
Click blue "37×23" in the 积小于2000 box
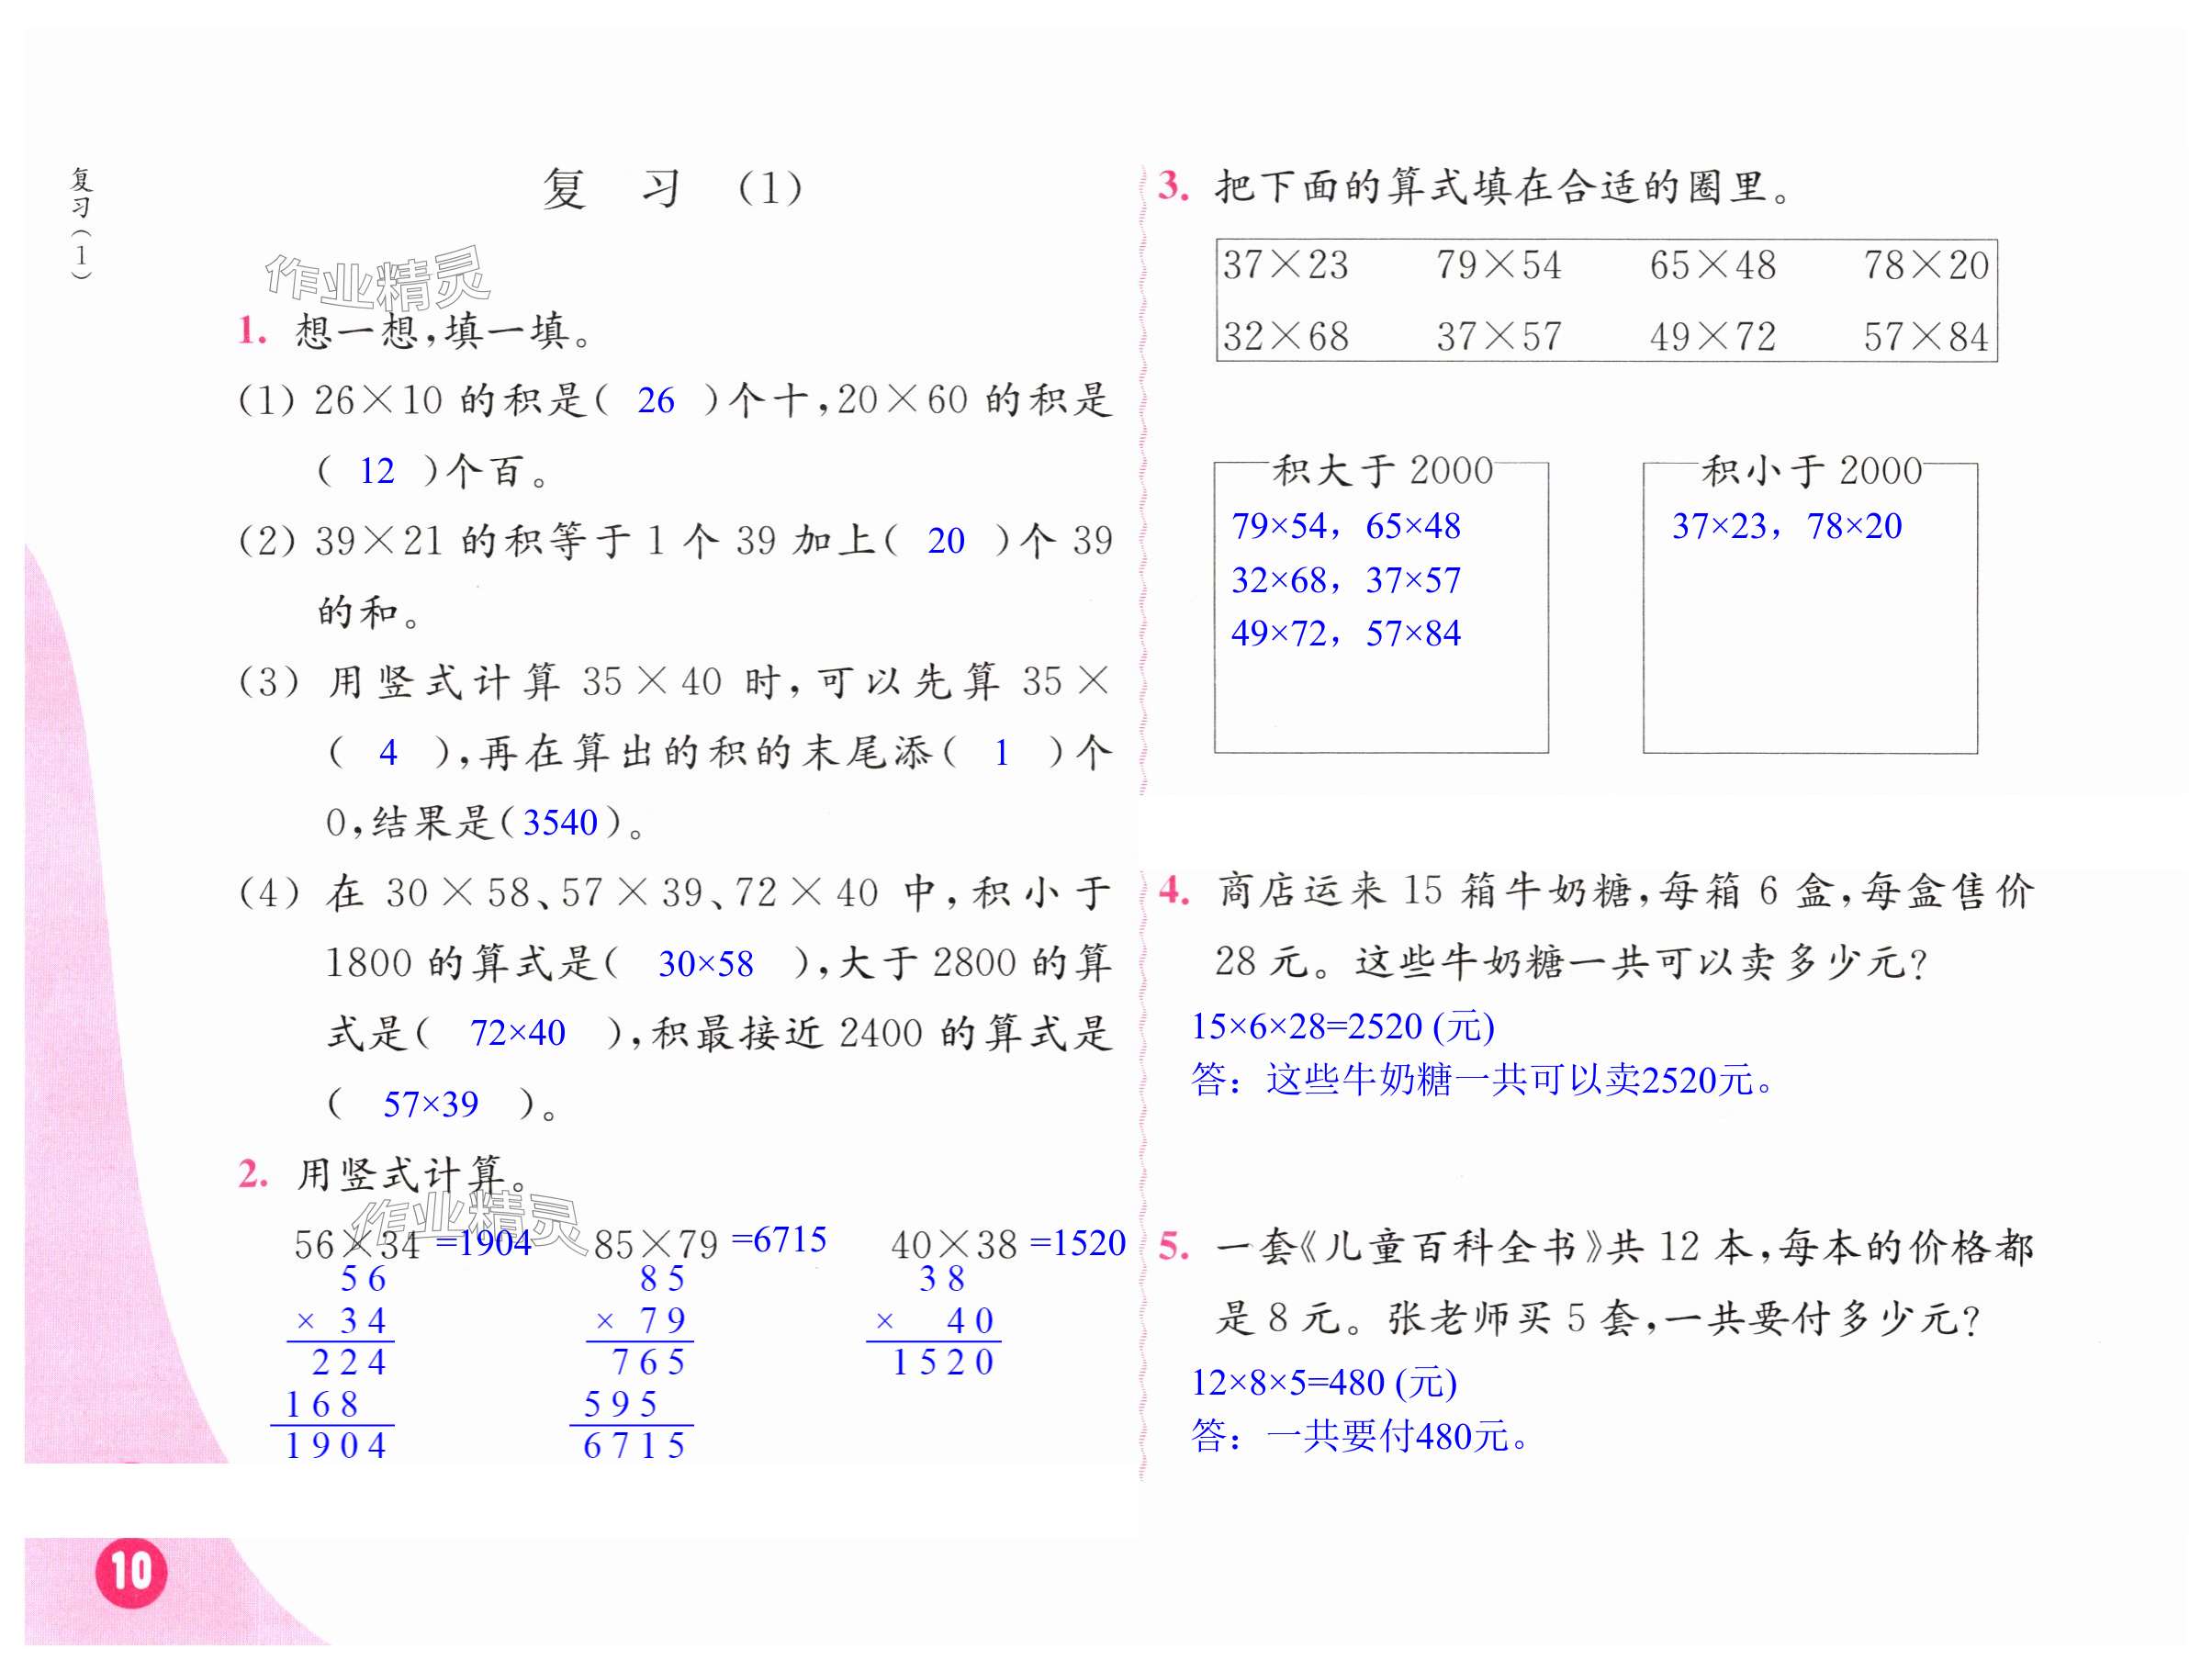point(1720,526)
